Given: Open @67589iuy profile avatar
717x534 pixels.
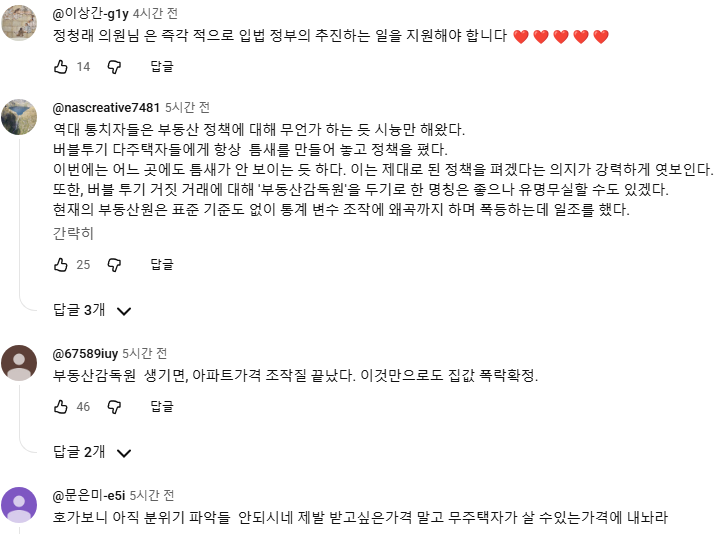Looking at the screenshot, I should [x=20, y=362].
